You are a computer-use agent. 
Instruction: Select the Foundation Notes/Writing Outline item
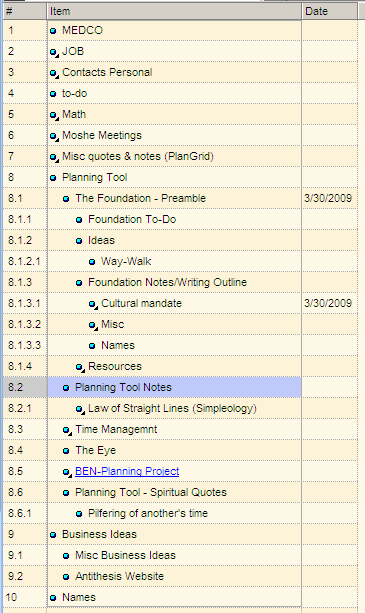(x=167, y=282)
